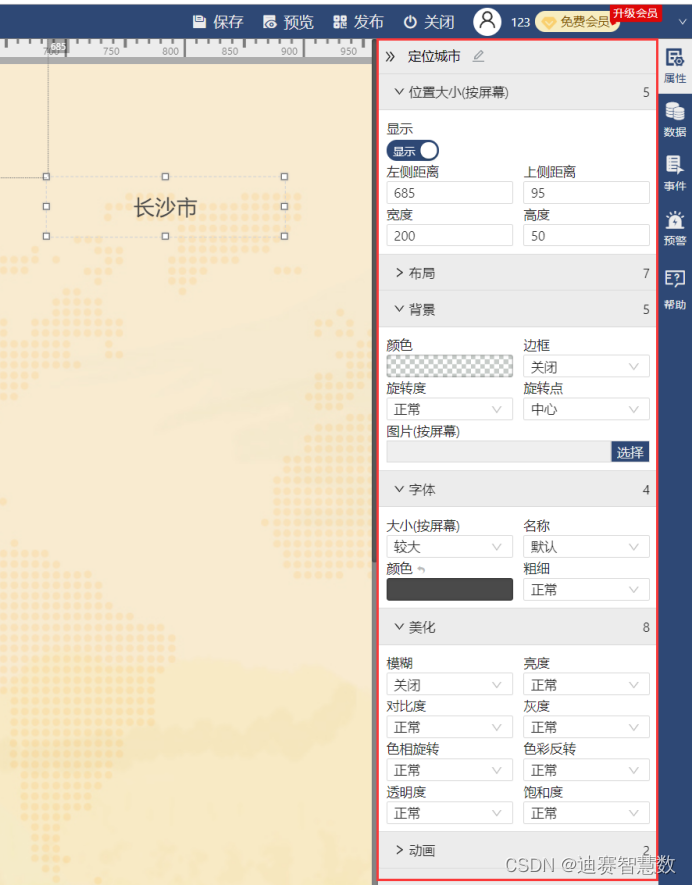The image size is (692, 885).
Task: Collapse the 美化 section
Action: point(518,627)
